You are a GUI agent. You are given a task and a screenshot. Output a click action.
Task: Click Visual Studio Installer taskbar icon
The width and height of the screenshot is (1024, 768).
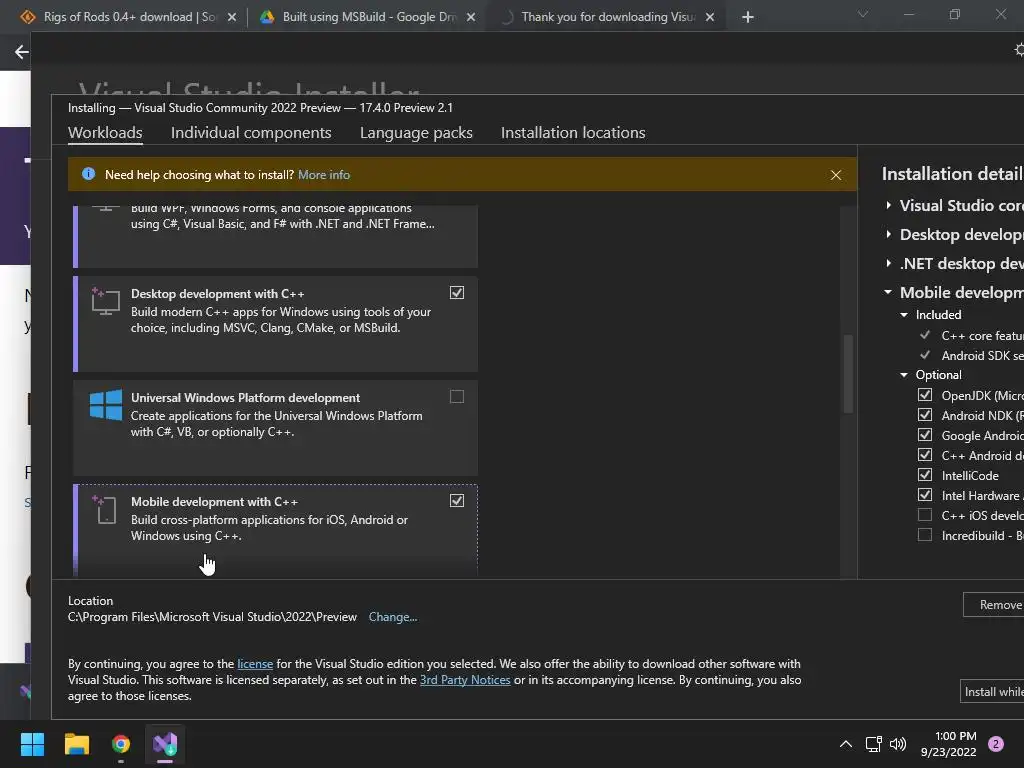tap(165, 744)
